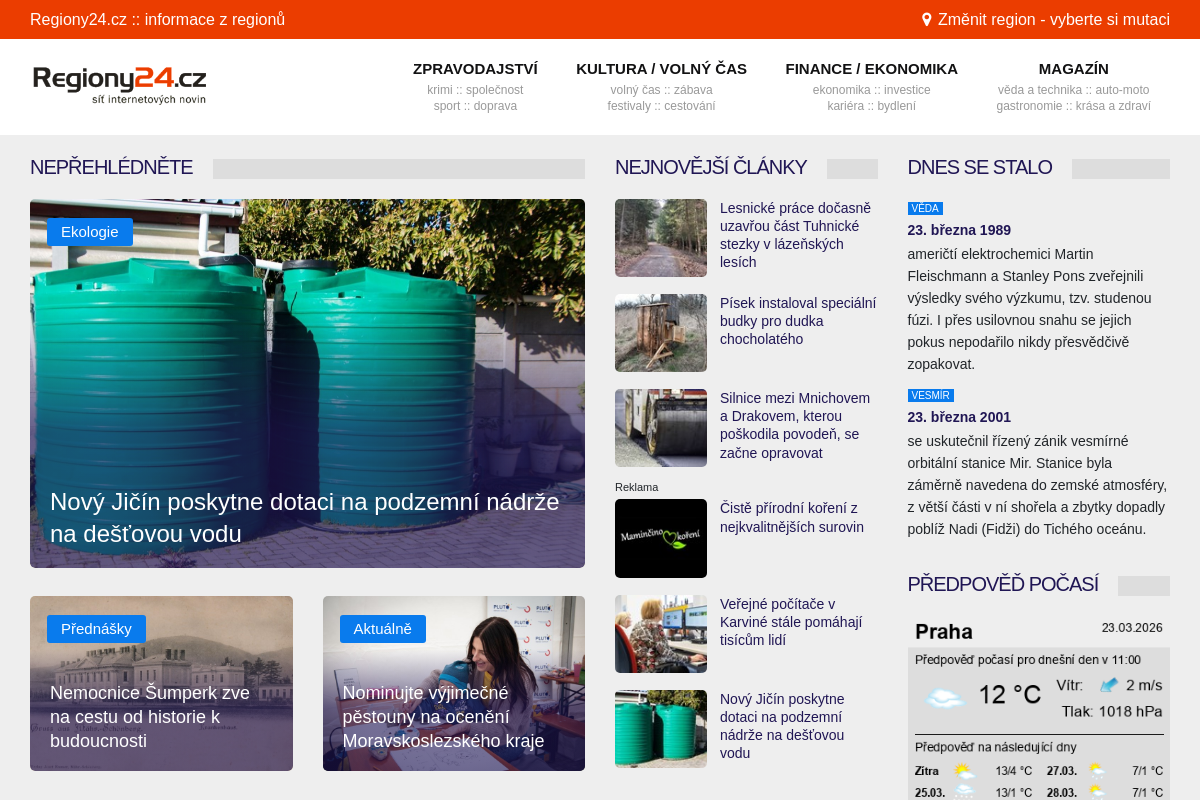
Task: Click the VĚDA badge under Dnes se stalo
Action: tap(925, 208)
